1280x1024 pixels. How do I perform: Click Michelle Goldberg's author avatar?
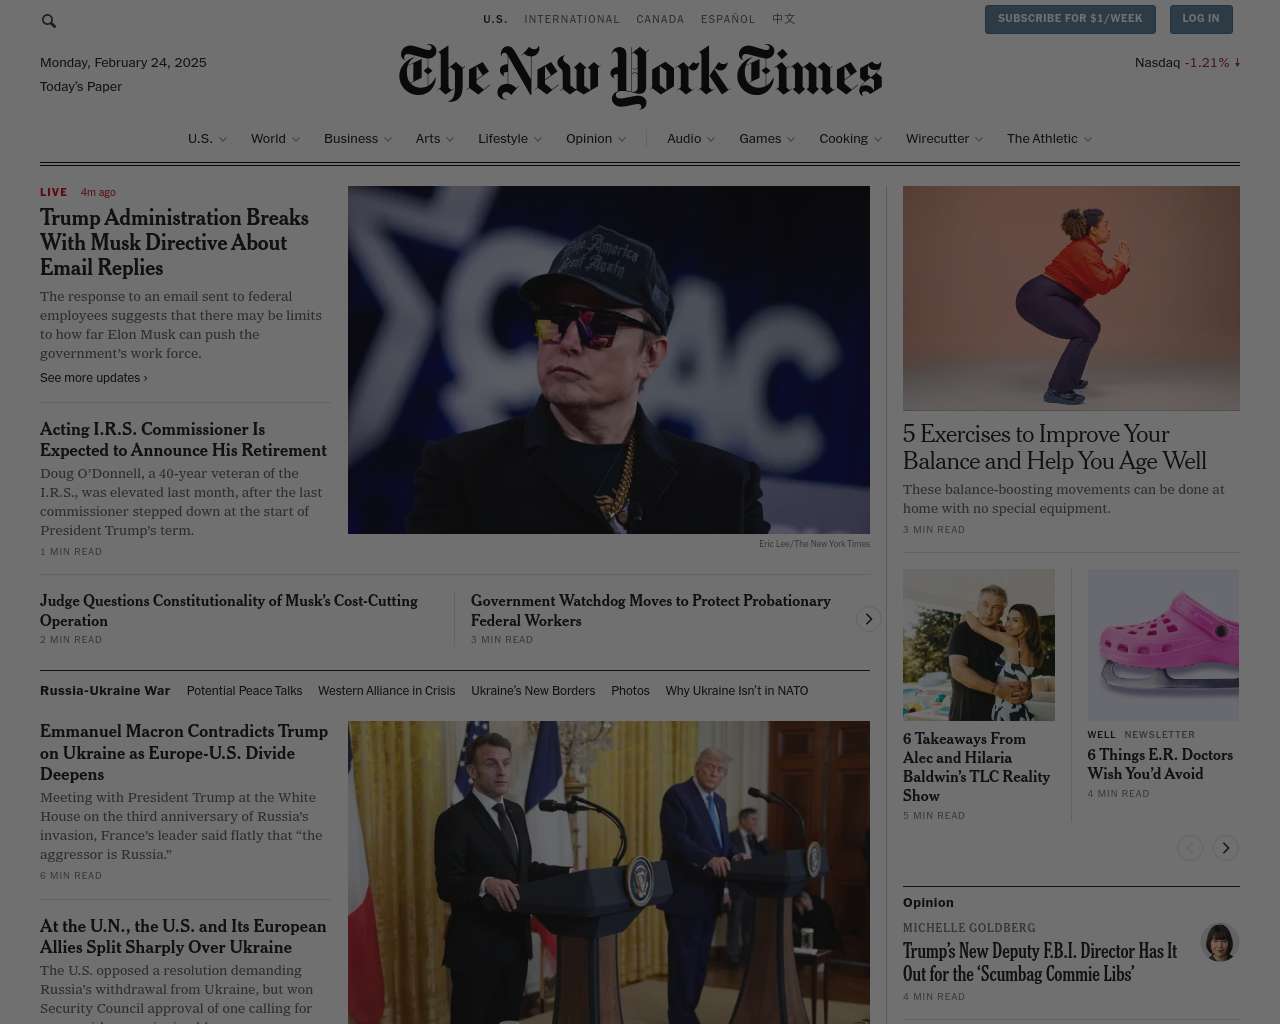tap(1219, 942)
